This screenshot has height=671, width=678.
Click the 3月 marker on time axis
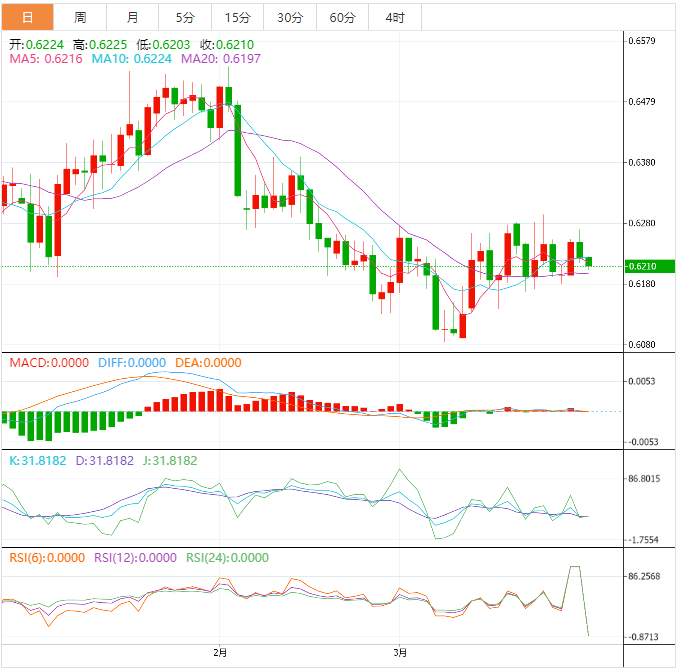(400, 653)
